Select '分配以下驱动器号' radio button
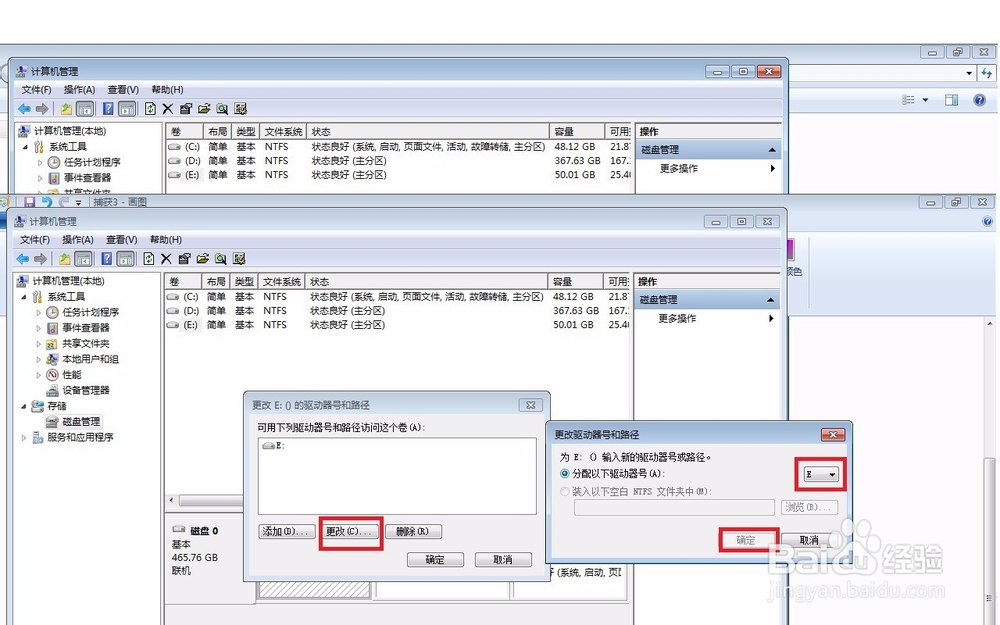This screenshot has width=1000, height=625. click(x=564, y=474)
